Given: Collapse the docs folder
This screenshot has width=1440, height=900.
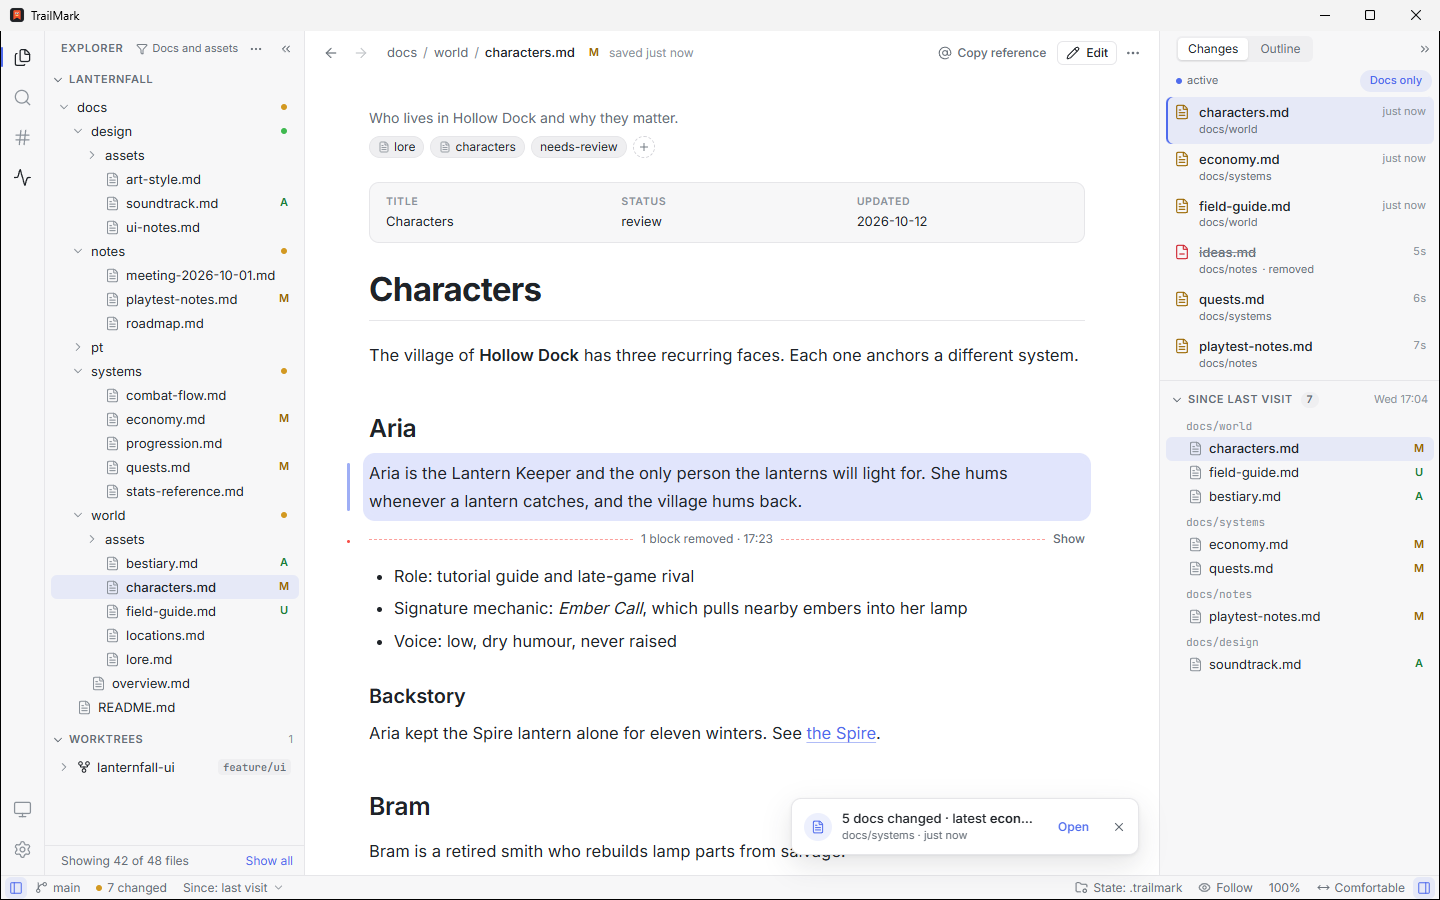Looking at the screenshot, I should point(65,108).
